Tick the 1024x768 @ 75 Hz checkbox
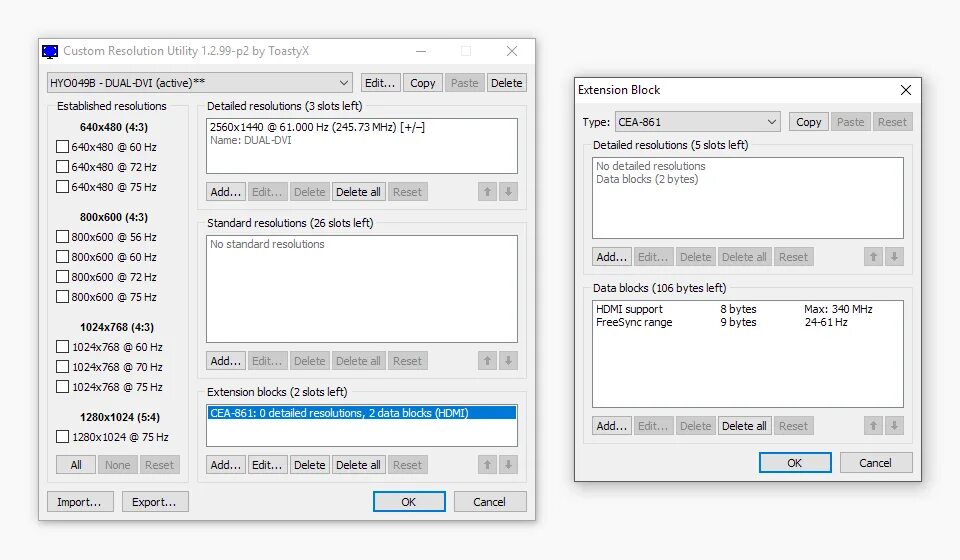 pos(62,387)
